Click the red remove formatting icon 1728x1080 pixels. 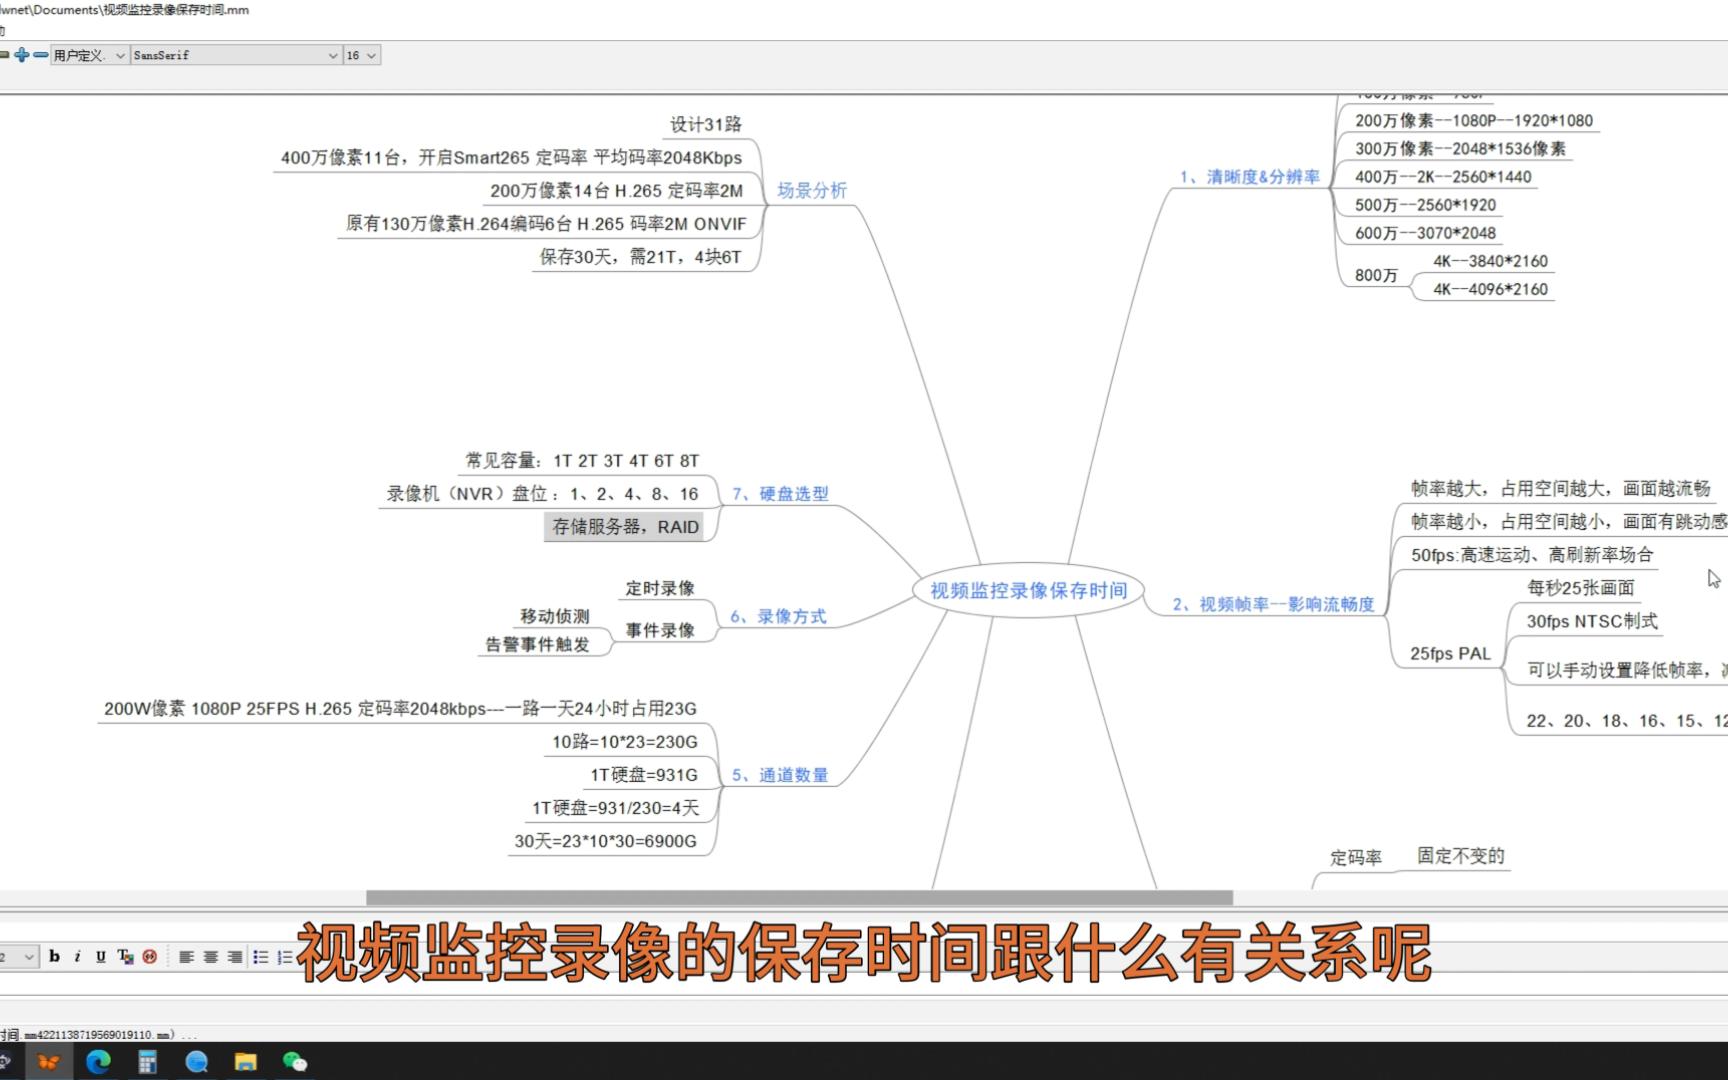[150, 957]
